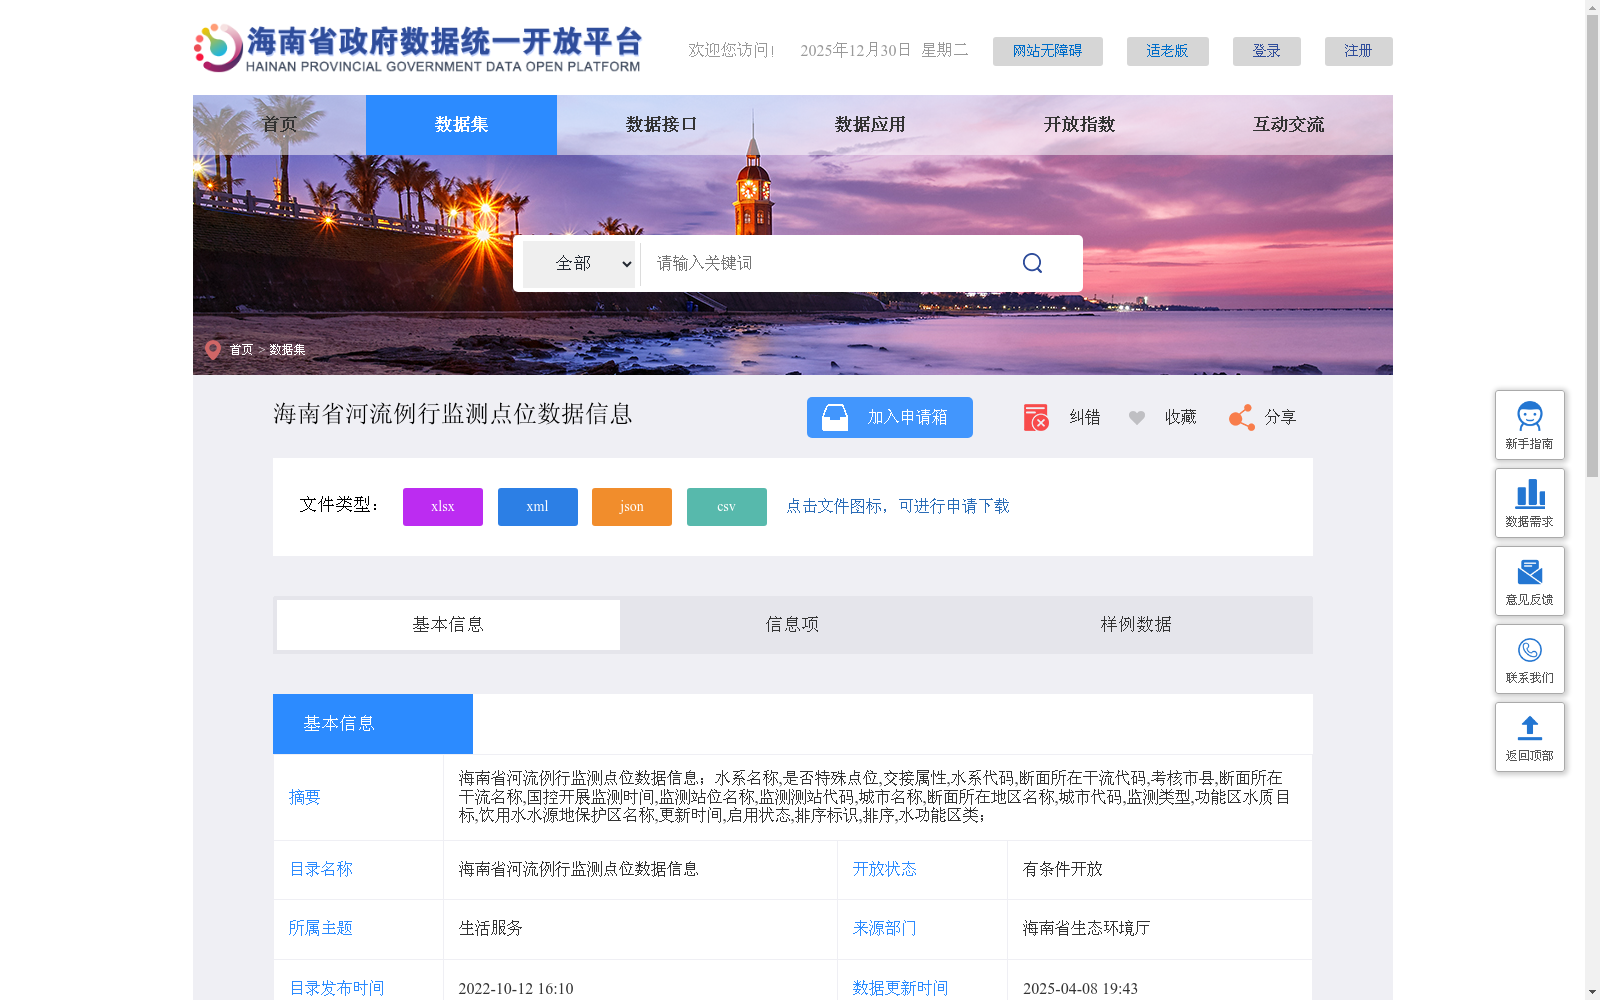Viewport: 1600px width, 1000px height.
Task: Open 互动交流 navigation item
Action: pyautogui.click(x=1288, y=125)
